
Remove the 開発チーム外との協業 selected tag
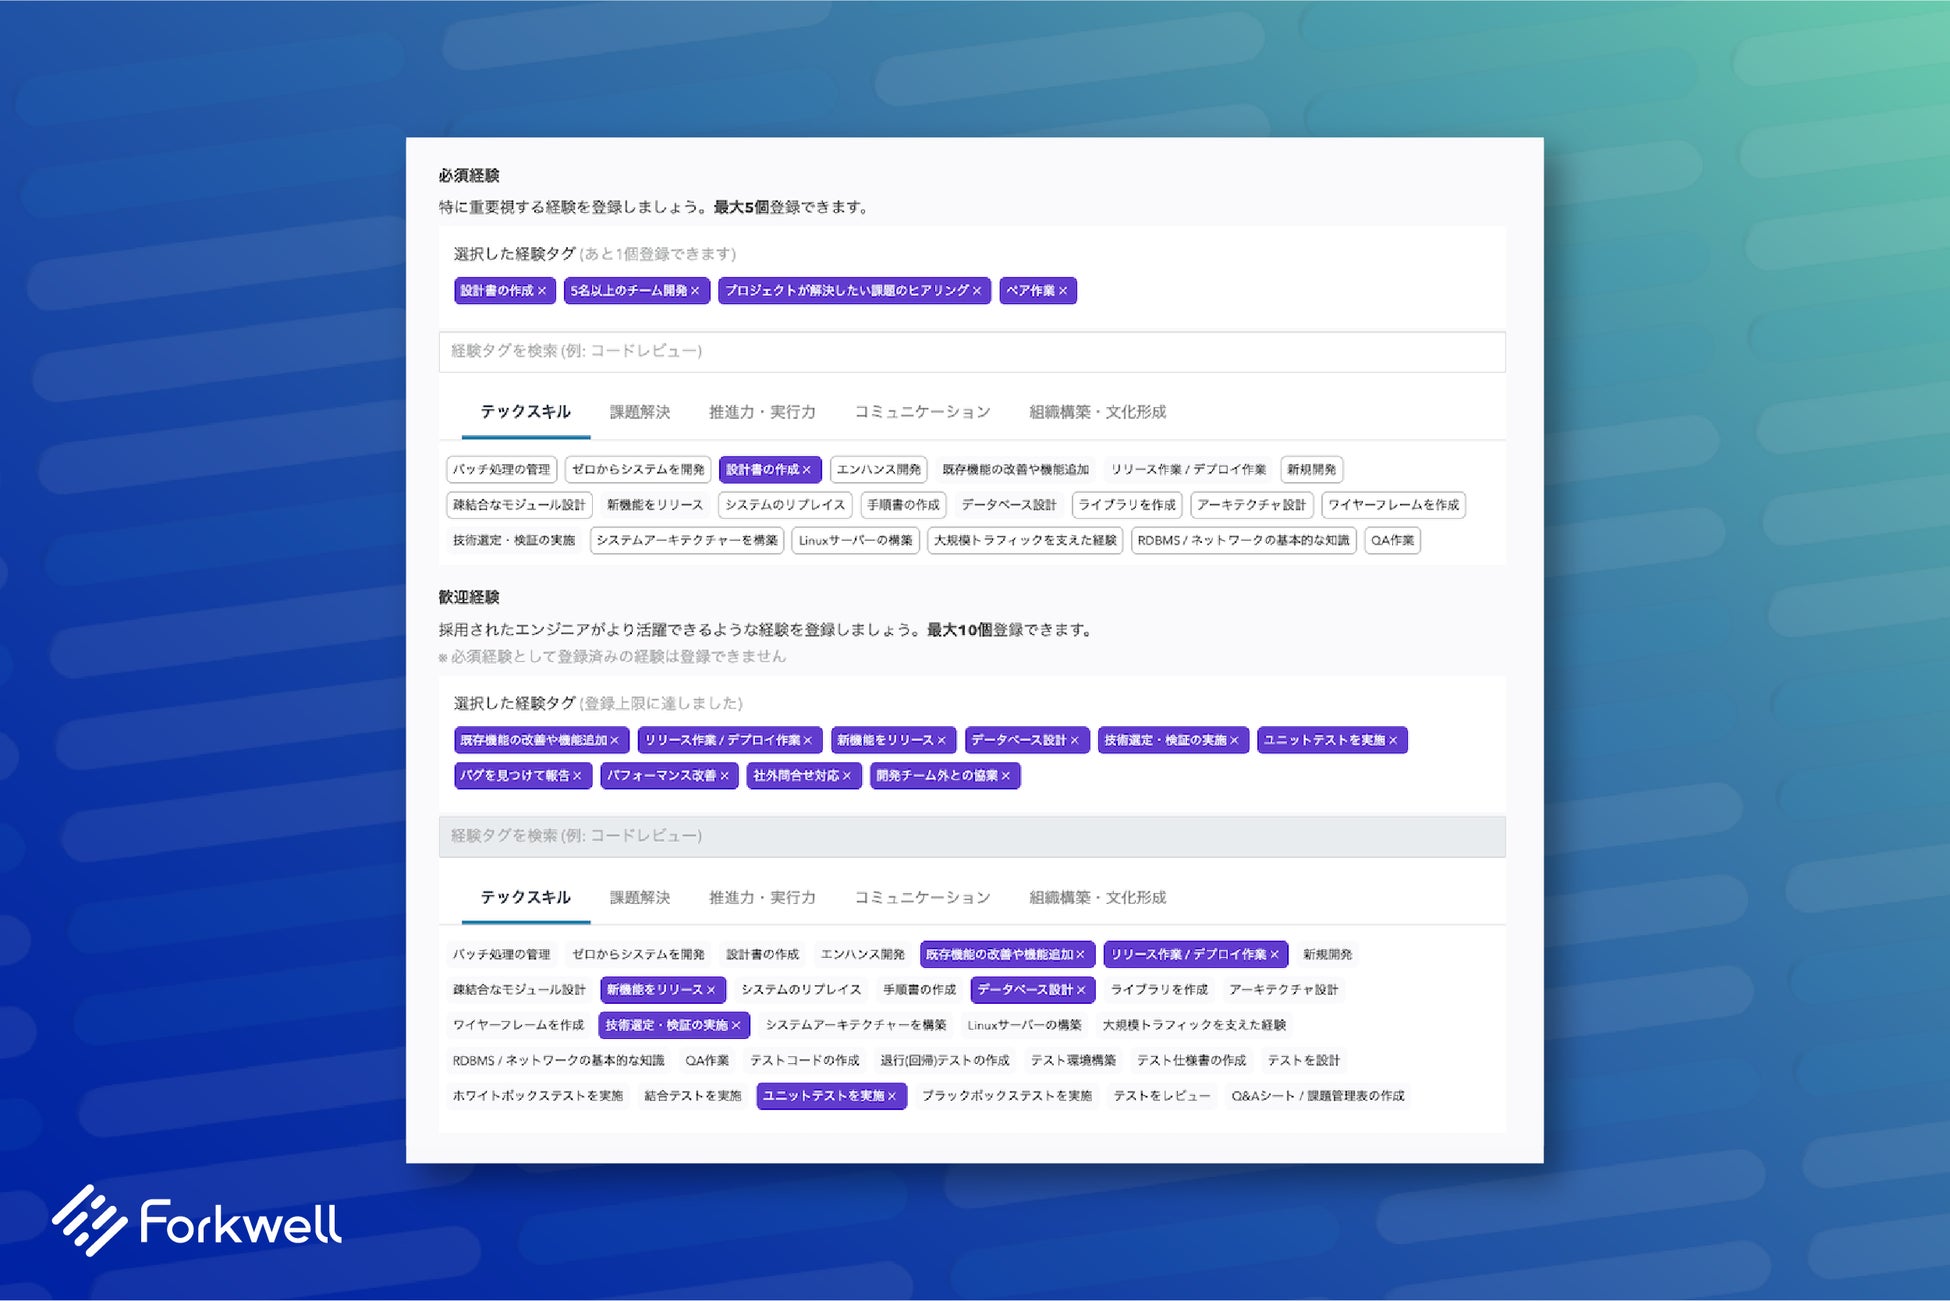[x=1006, y=776]
